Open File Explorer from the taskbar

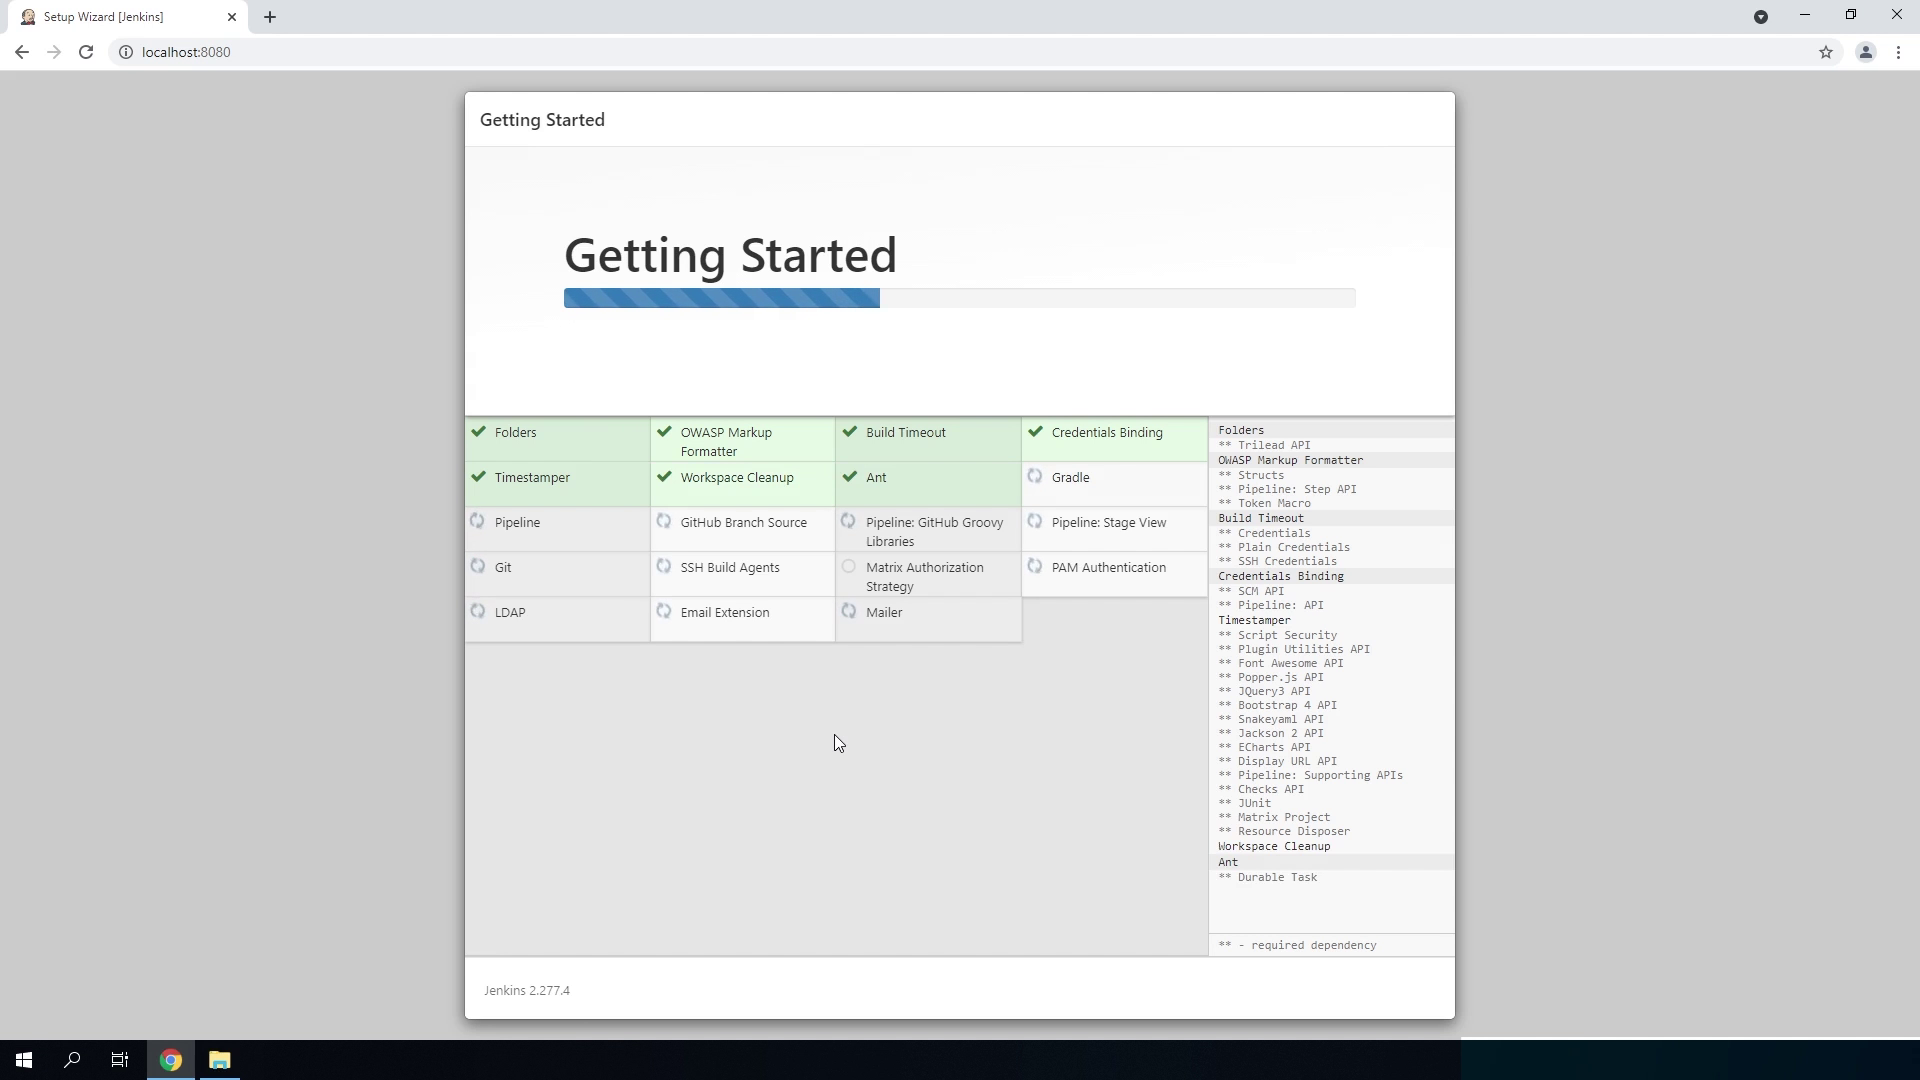219,1060
